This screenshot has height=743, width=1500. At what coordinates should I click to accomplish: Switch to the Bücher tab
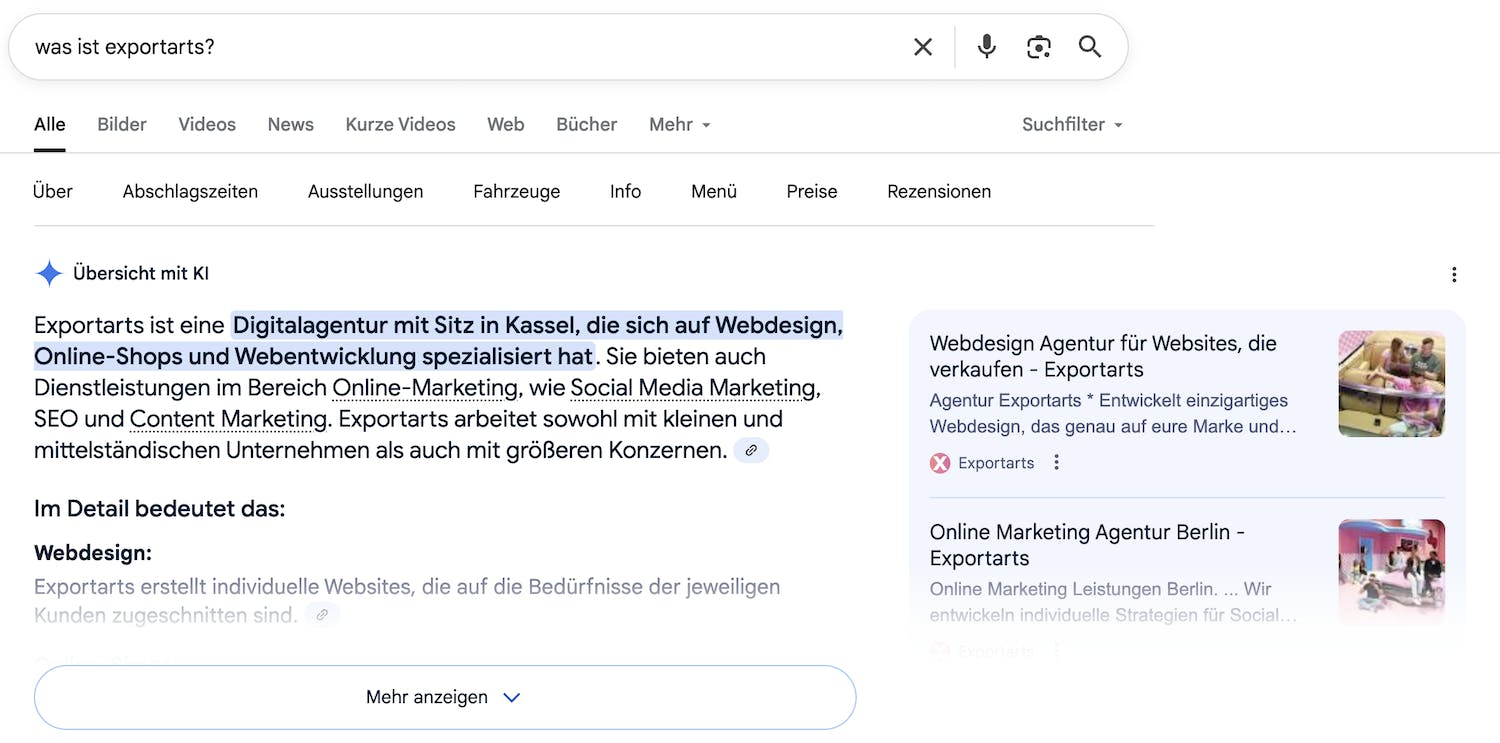click(x=587, y=124)
